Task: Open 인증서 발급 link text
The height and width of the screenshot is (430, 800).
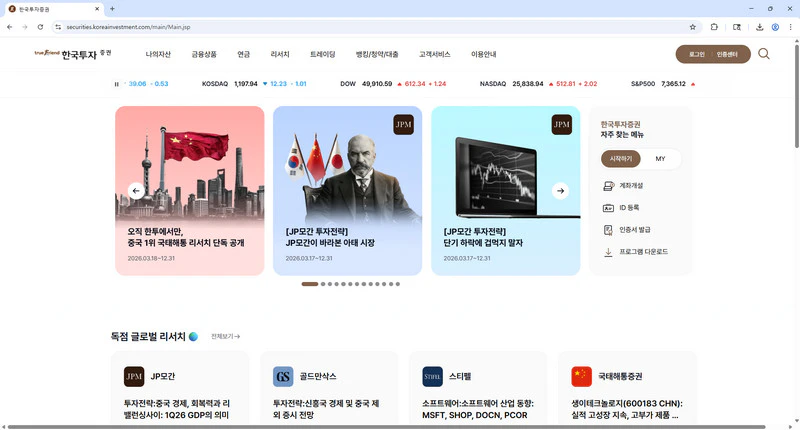Action: click(x=635, y=230)
